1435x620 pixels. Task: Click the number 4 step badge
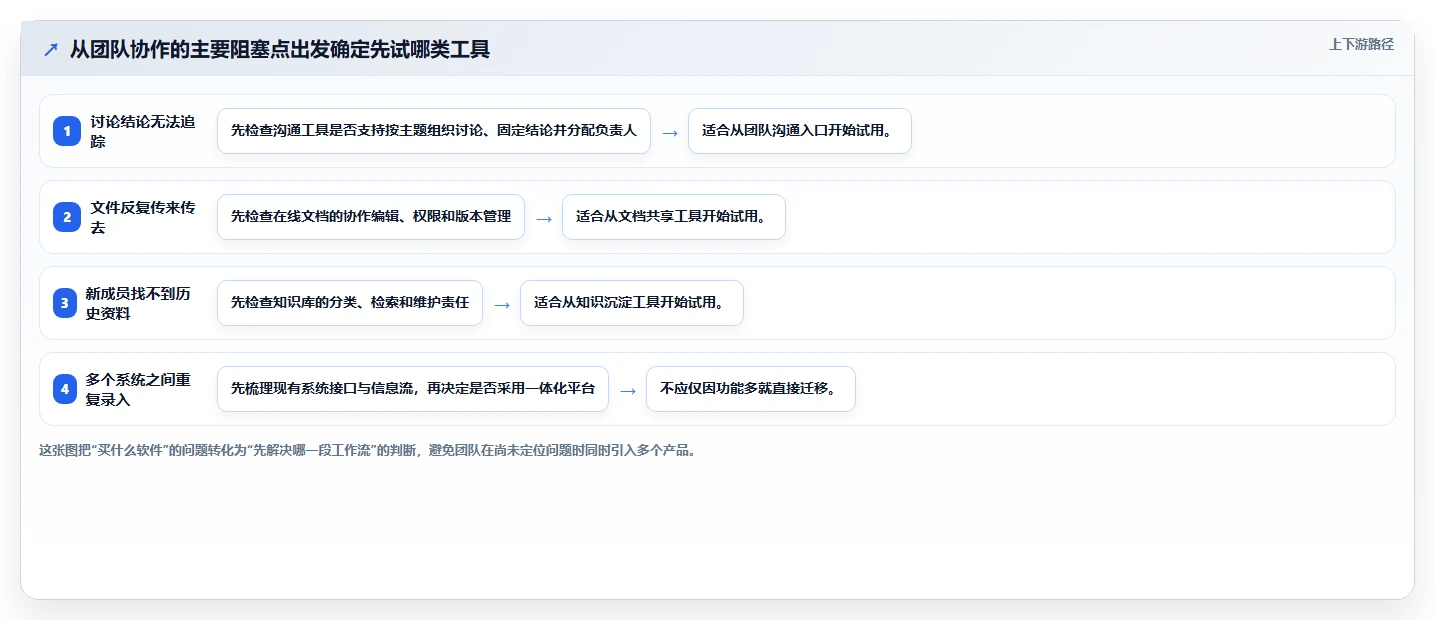pyautogui.click(x=65, y=389)
